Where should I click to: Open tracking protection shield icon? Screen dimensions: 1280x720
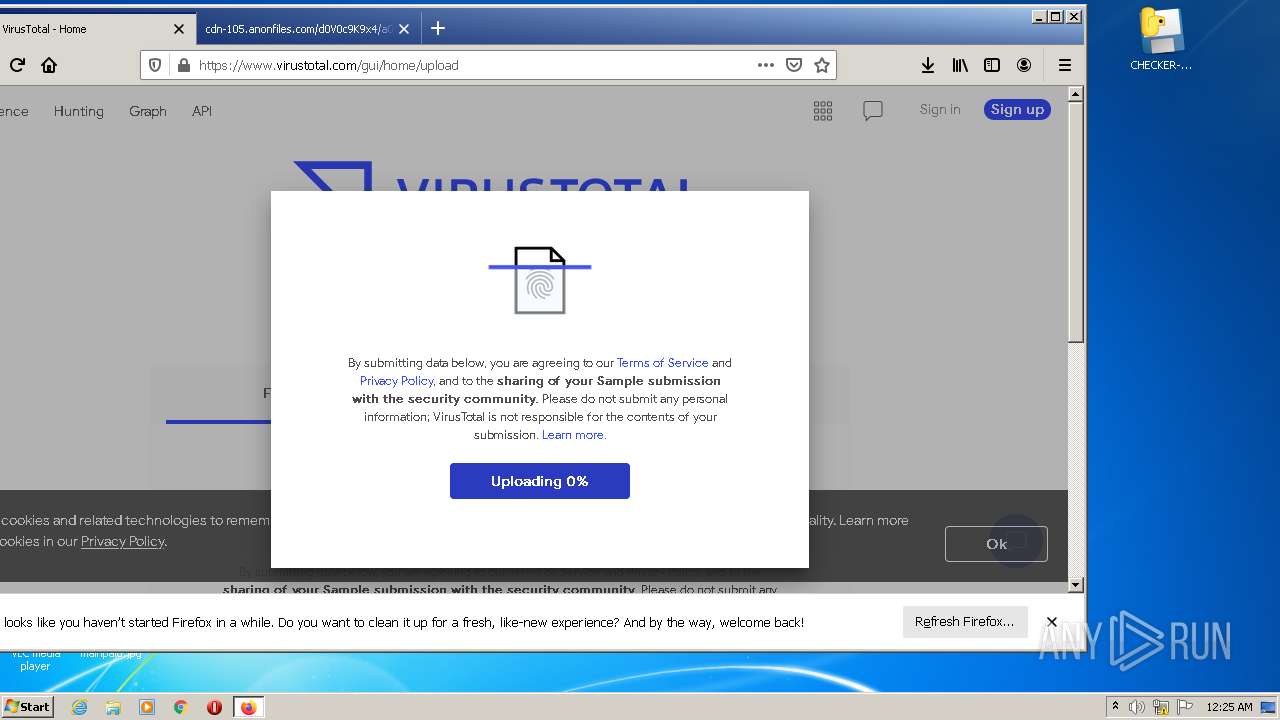click(155, 65)
